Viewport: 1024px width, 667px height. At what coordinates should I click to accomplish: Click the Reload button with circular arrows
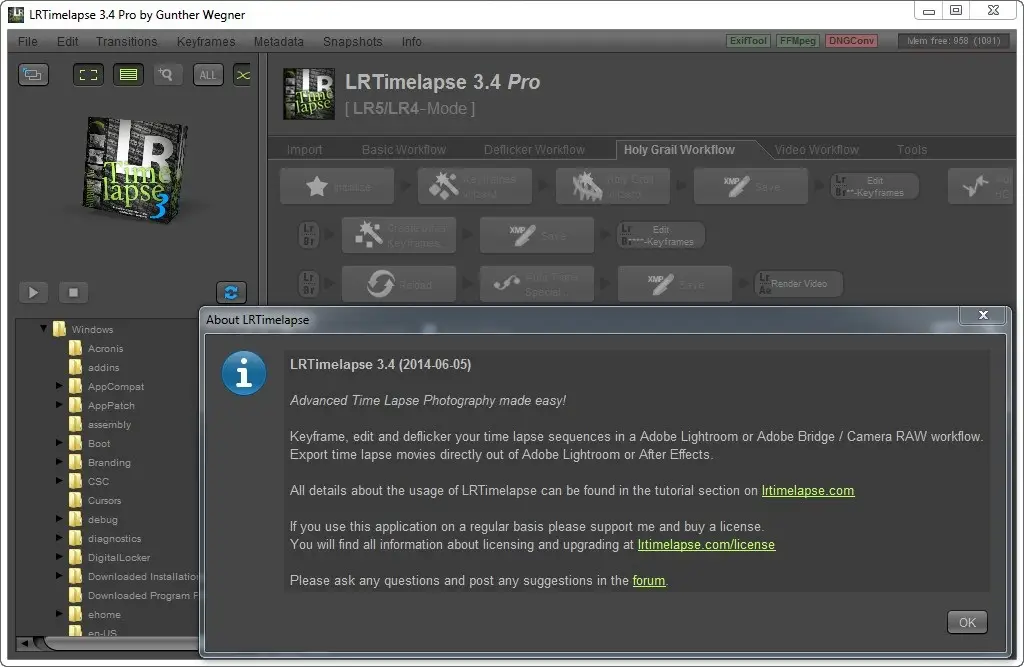399,284
